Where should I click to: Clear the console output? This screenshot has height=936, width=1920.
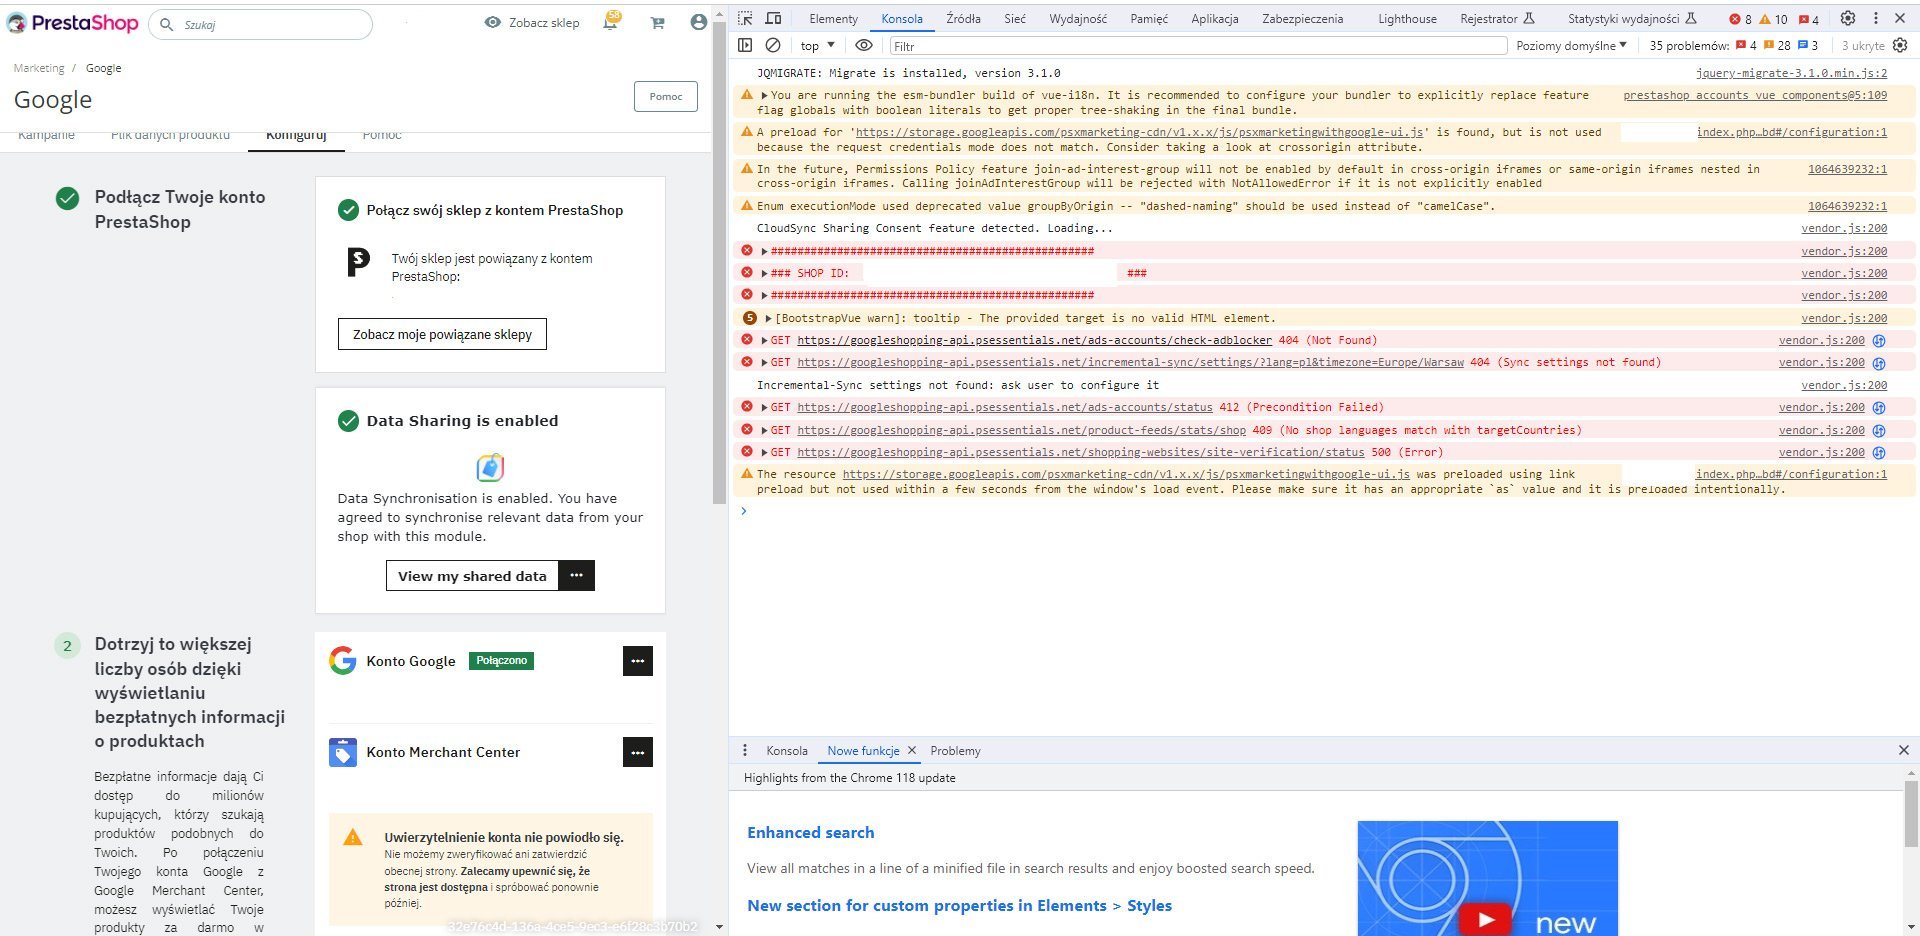click(x=773, y=45)
